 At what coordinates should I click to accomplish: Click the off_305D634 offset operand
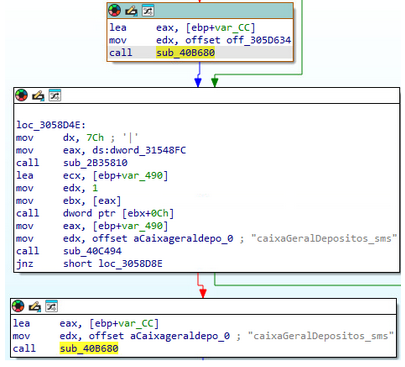(258, 40)
